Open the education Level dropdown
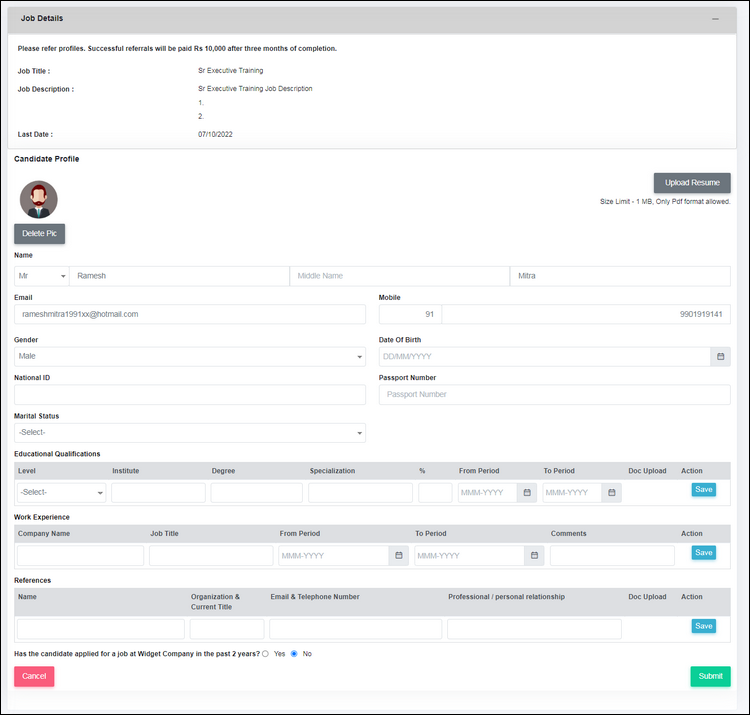This screenshot has width=750, height=715. tap(61, 493)
